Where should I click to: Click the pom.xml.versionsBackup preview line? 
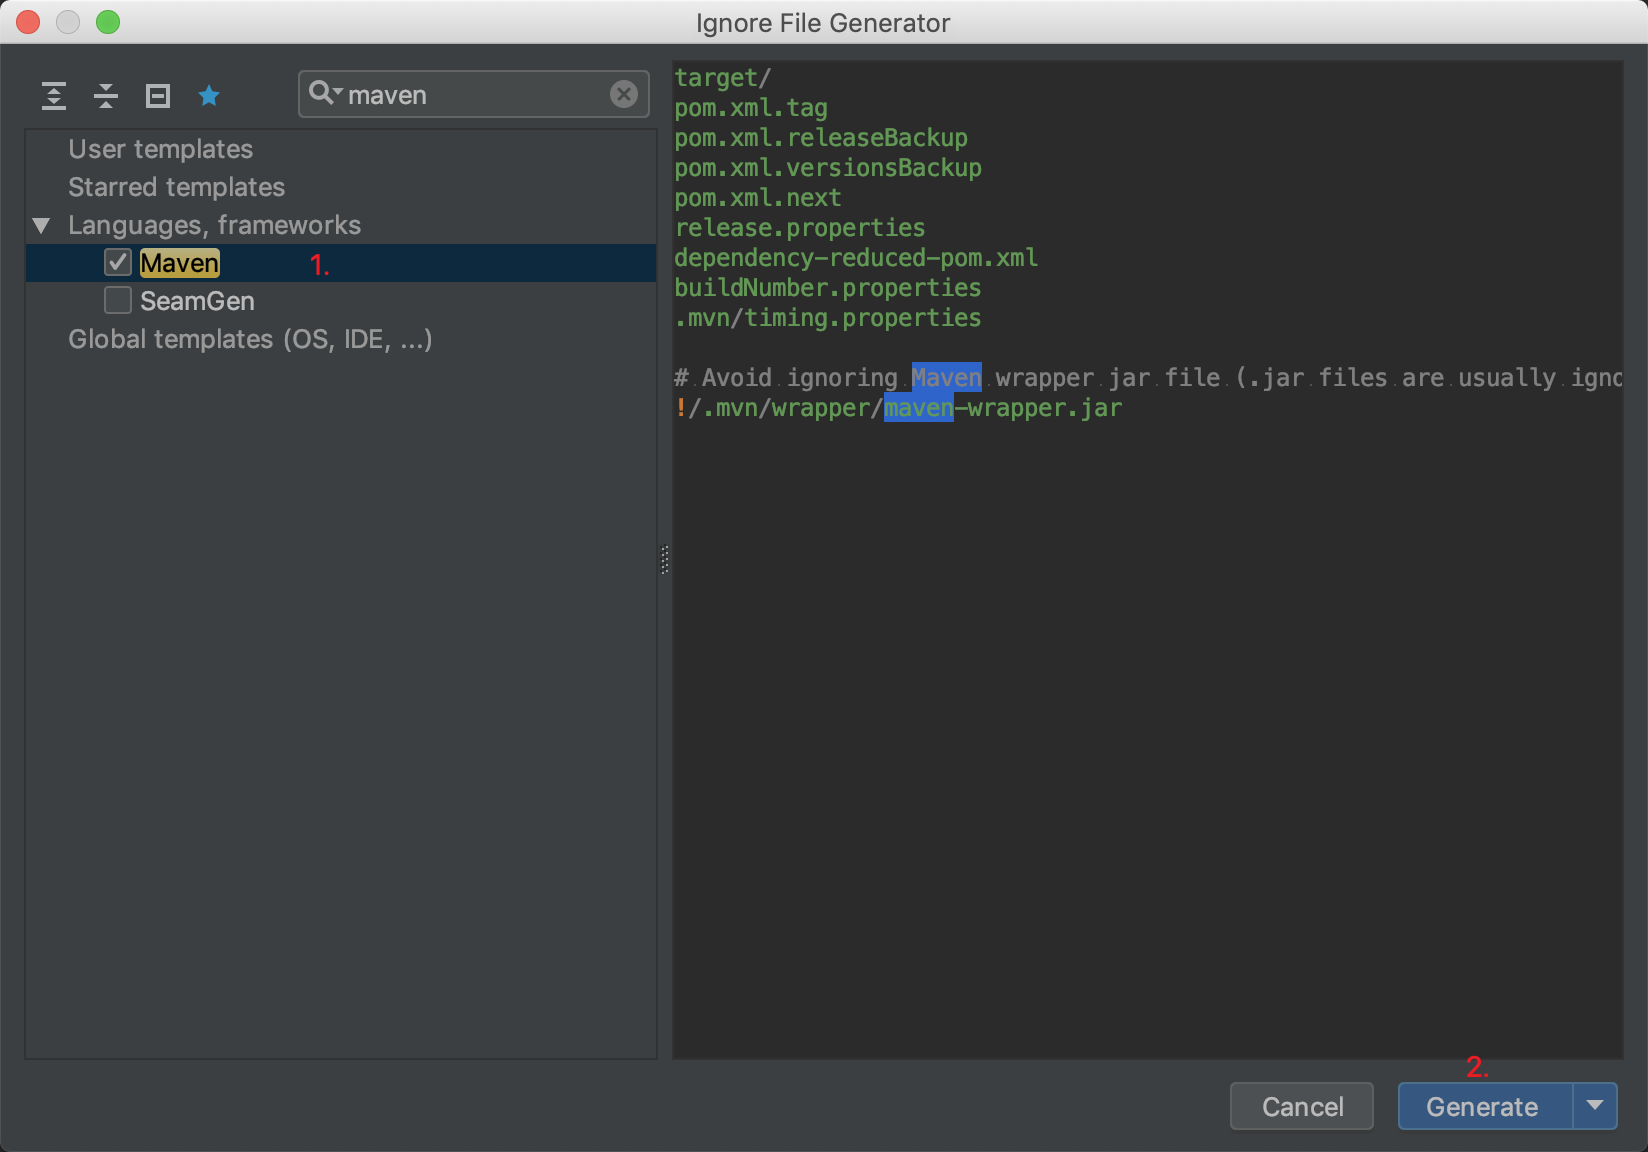(x=828, y=168)
